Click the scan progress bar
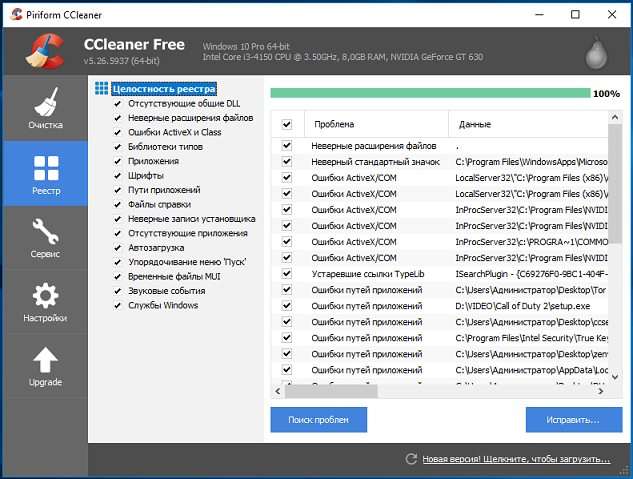Viewport: 633px width, 479px height. (x=430, y=93)
